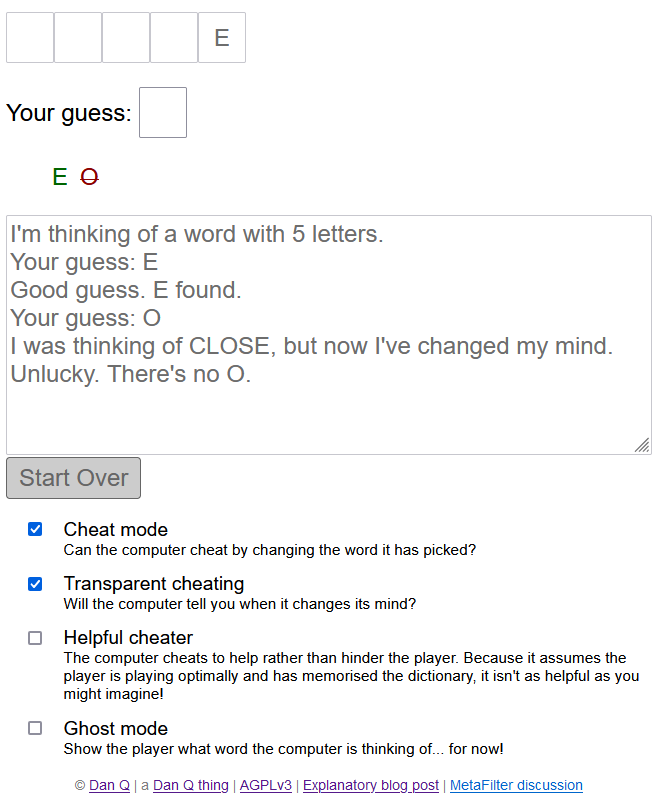Uncheck the Transparent cheating checkbox
654x800 pixels.
pyautogui.click(x=35, y=583)
